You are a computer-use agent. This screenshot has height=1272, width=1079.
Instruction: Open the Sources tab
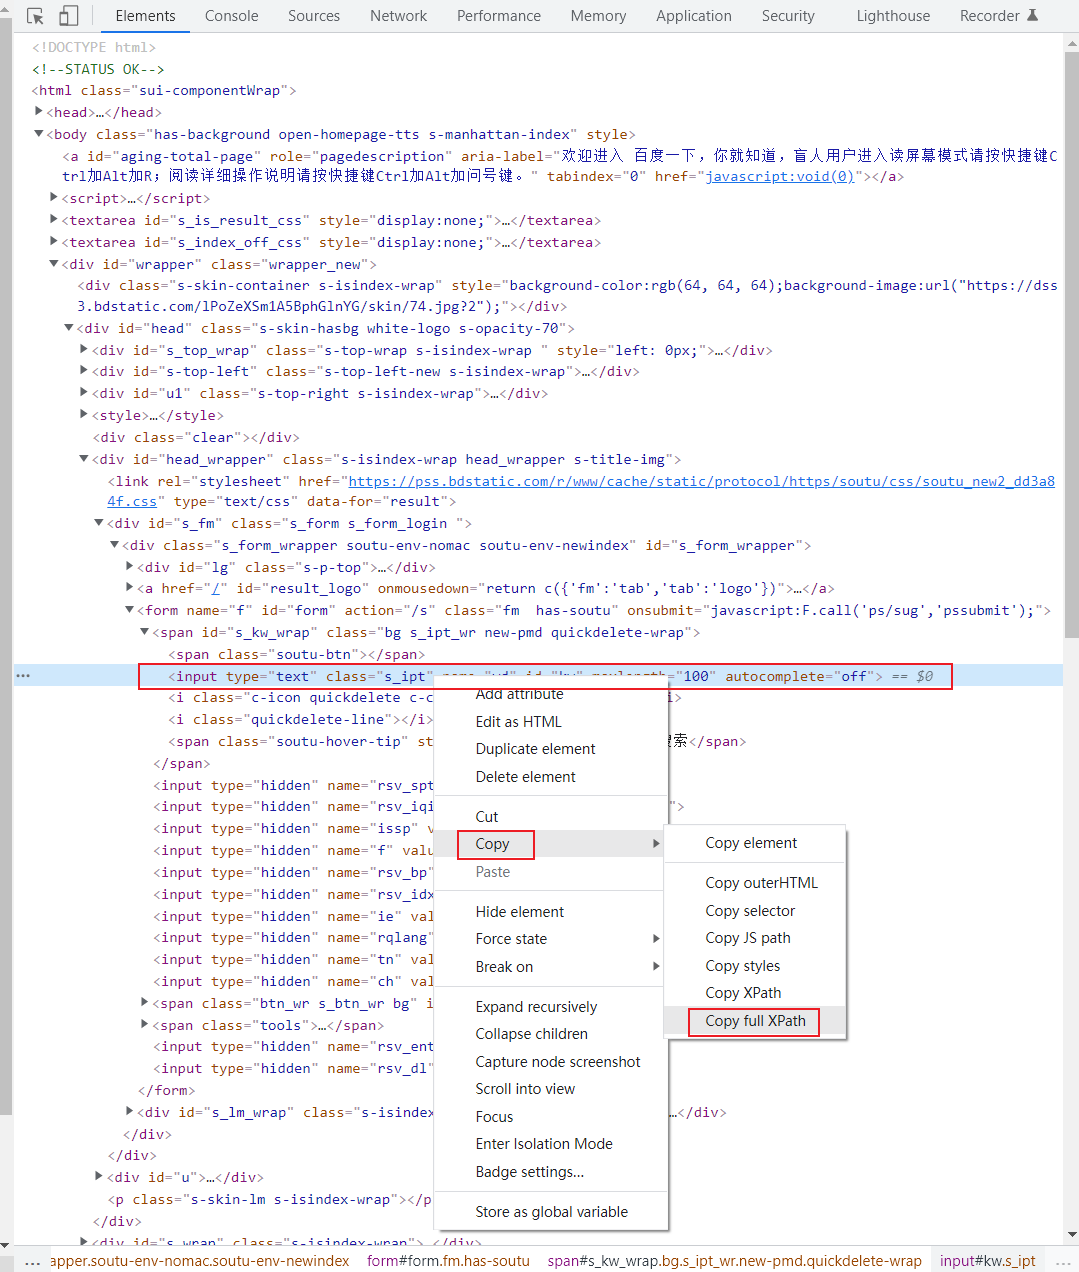(314, 16)
